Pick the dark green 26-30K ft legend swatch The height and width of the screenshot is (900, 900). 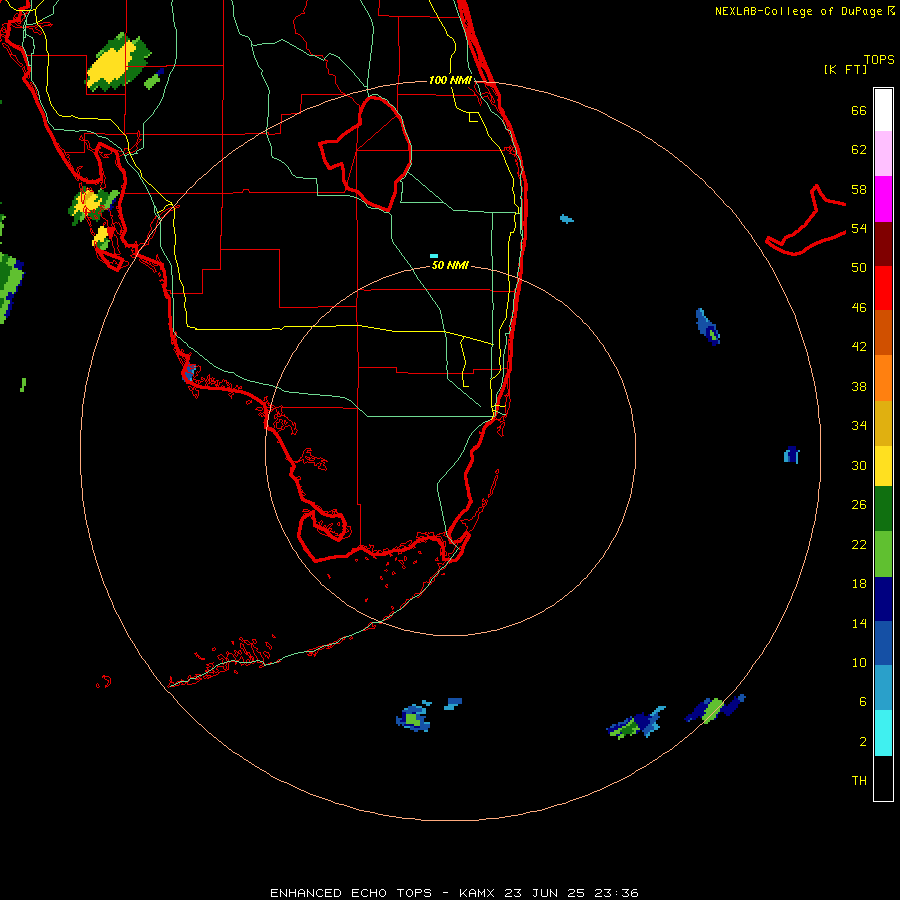pyautogui.click(x=883, y=509)
